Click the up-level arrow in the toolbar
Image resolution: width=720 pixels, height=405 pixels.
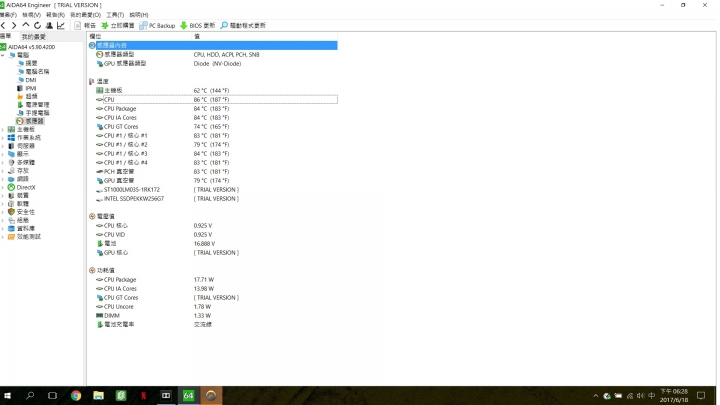[x=26, y=25]
